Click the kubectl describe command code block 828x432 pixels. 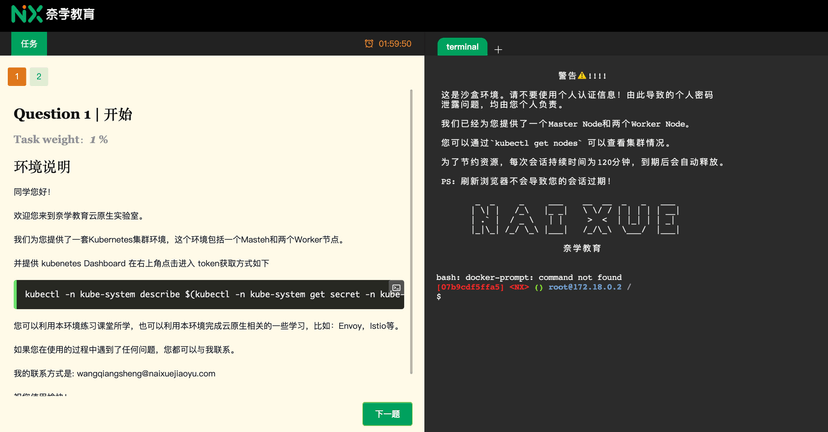[x=209, y=295]
